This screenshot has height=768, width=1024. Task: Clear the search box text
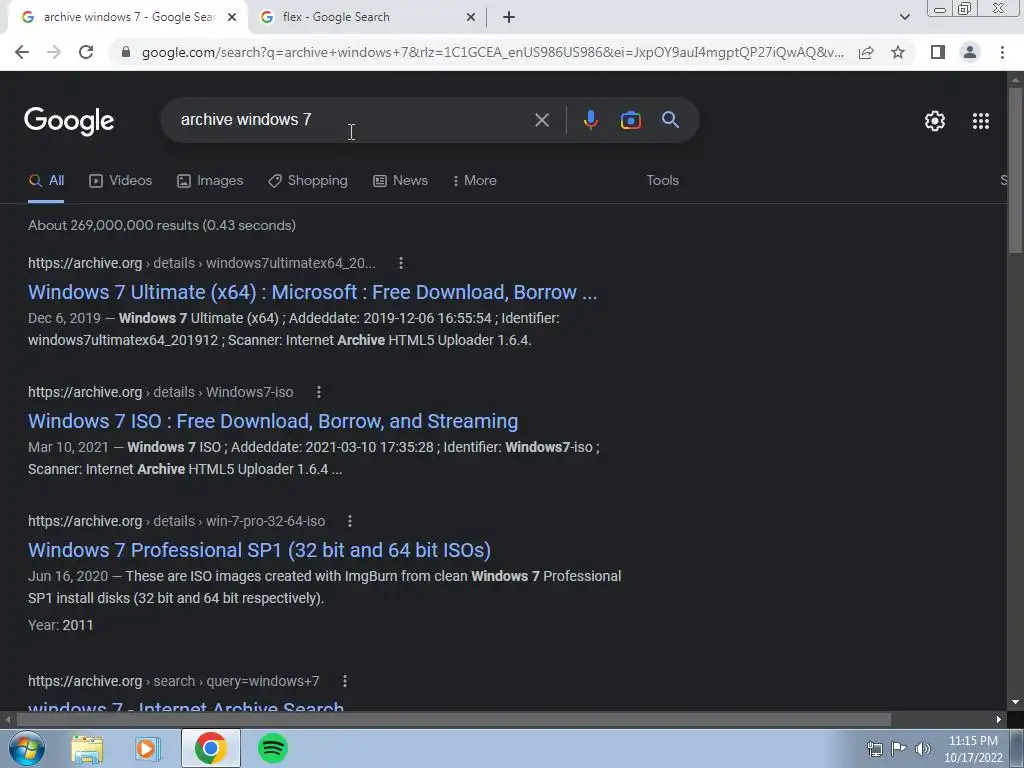541,120
